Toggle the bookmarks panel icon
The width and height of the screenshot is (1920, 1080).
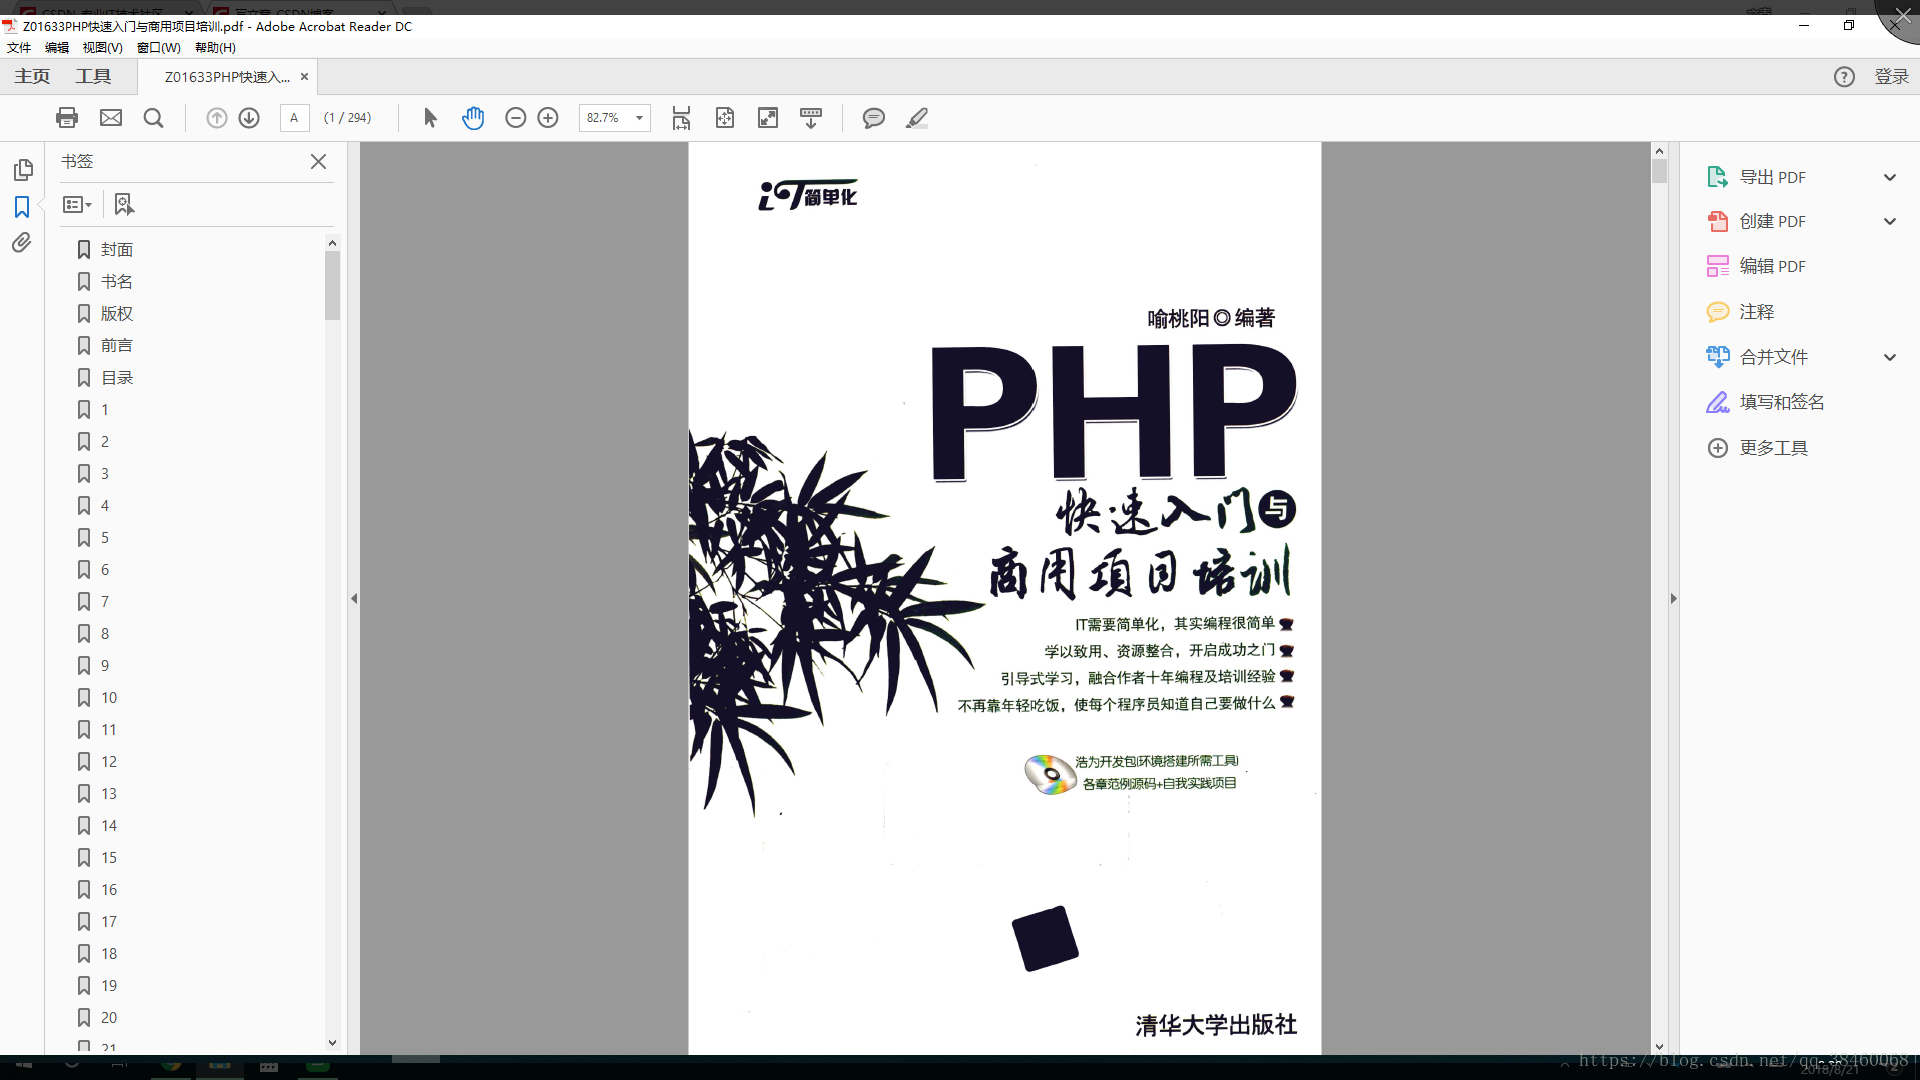22,207
